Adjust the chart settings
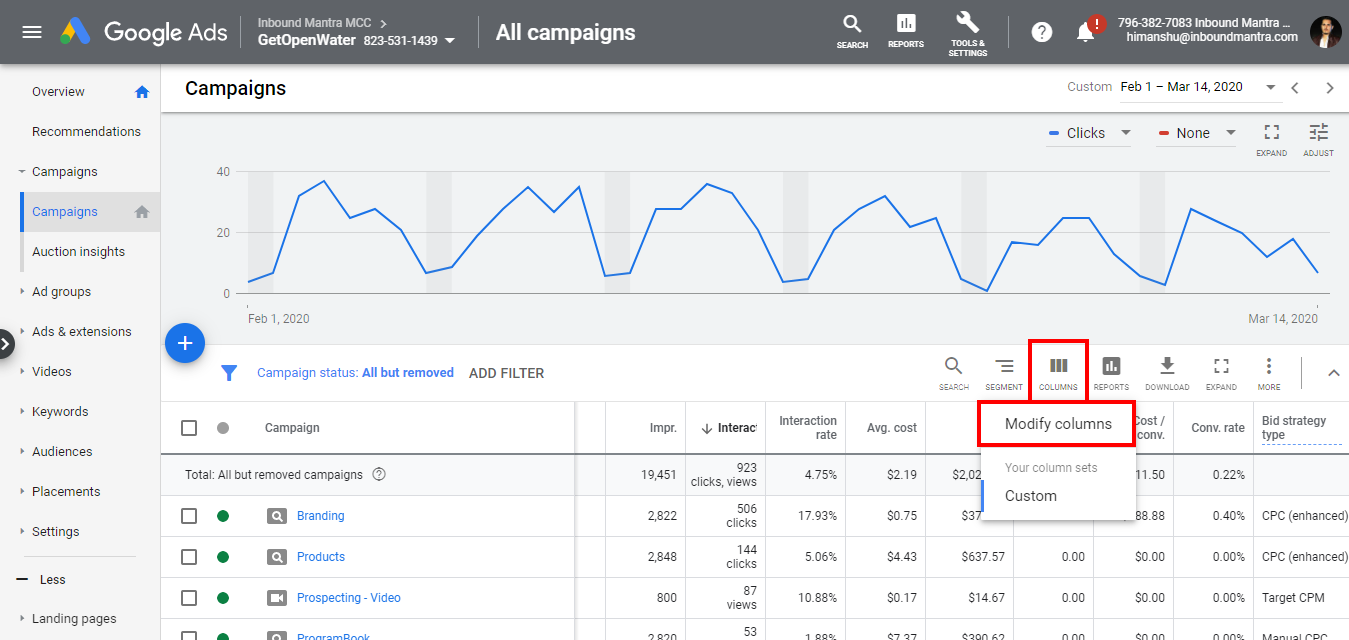Screen dimensions: 1349x640 point(1319,139)
